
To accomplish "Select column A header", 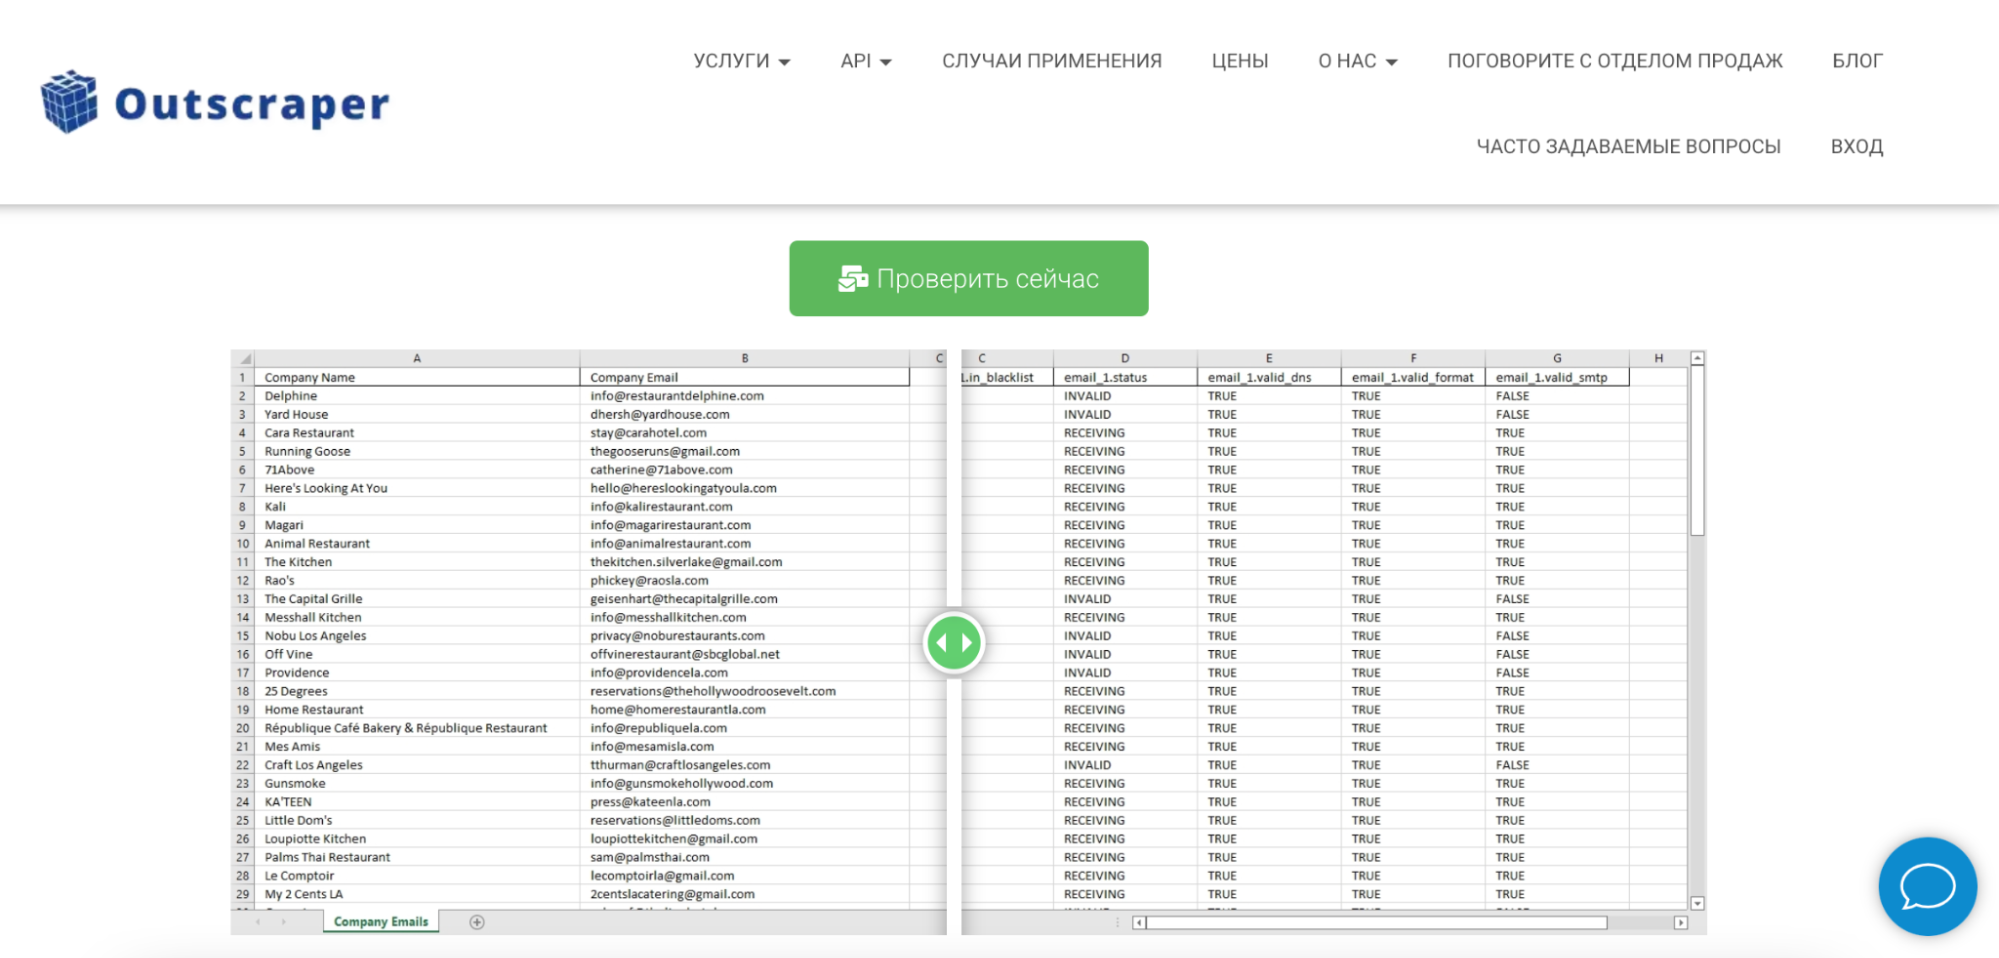I will click(x=417, y=358).
